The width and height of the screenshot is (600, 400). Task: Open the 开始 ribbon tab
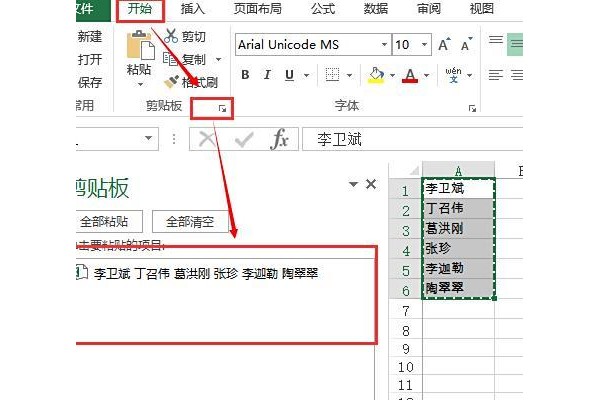pos(140,9)
